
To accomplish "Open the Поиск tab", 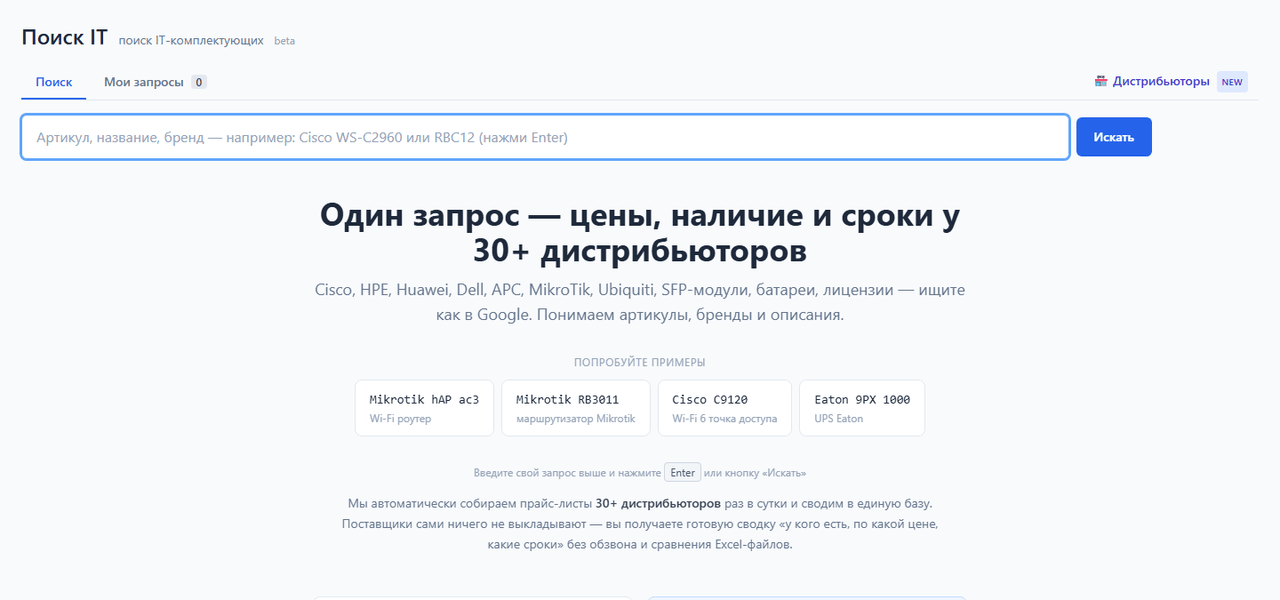I will point(54,82).
